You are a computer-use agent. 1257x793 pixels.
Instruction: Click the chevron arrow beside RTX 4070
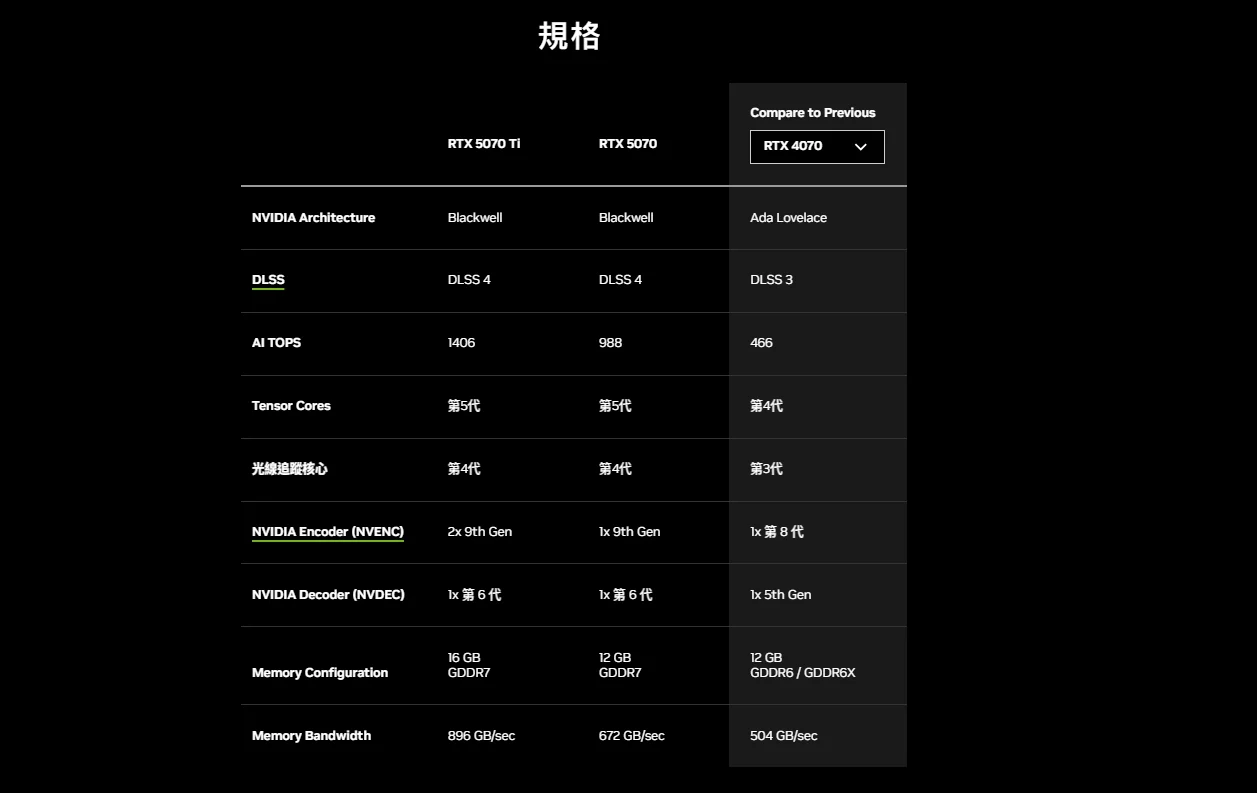click(x=860, y=147)
